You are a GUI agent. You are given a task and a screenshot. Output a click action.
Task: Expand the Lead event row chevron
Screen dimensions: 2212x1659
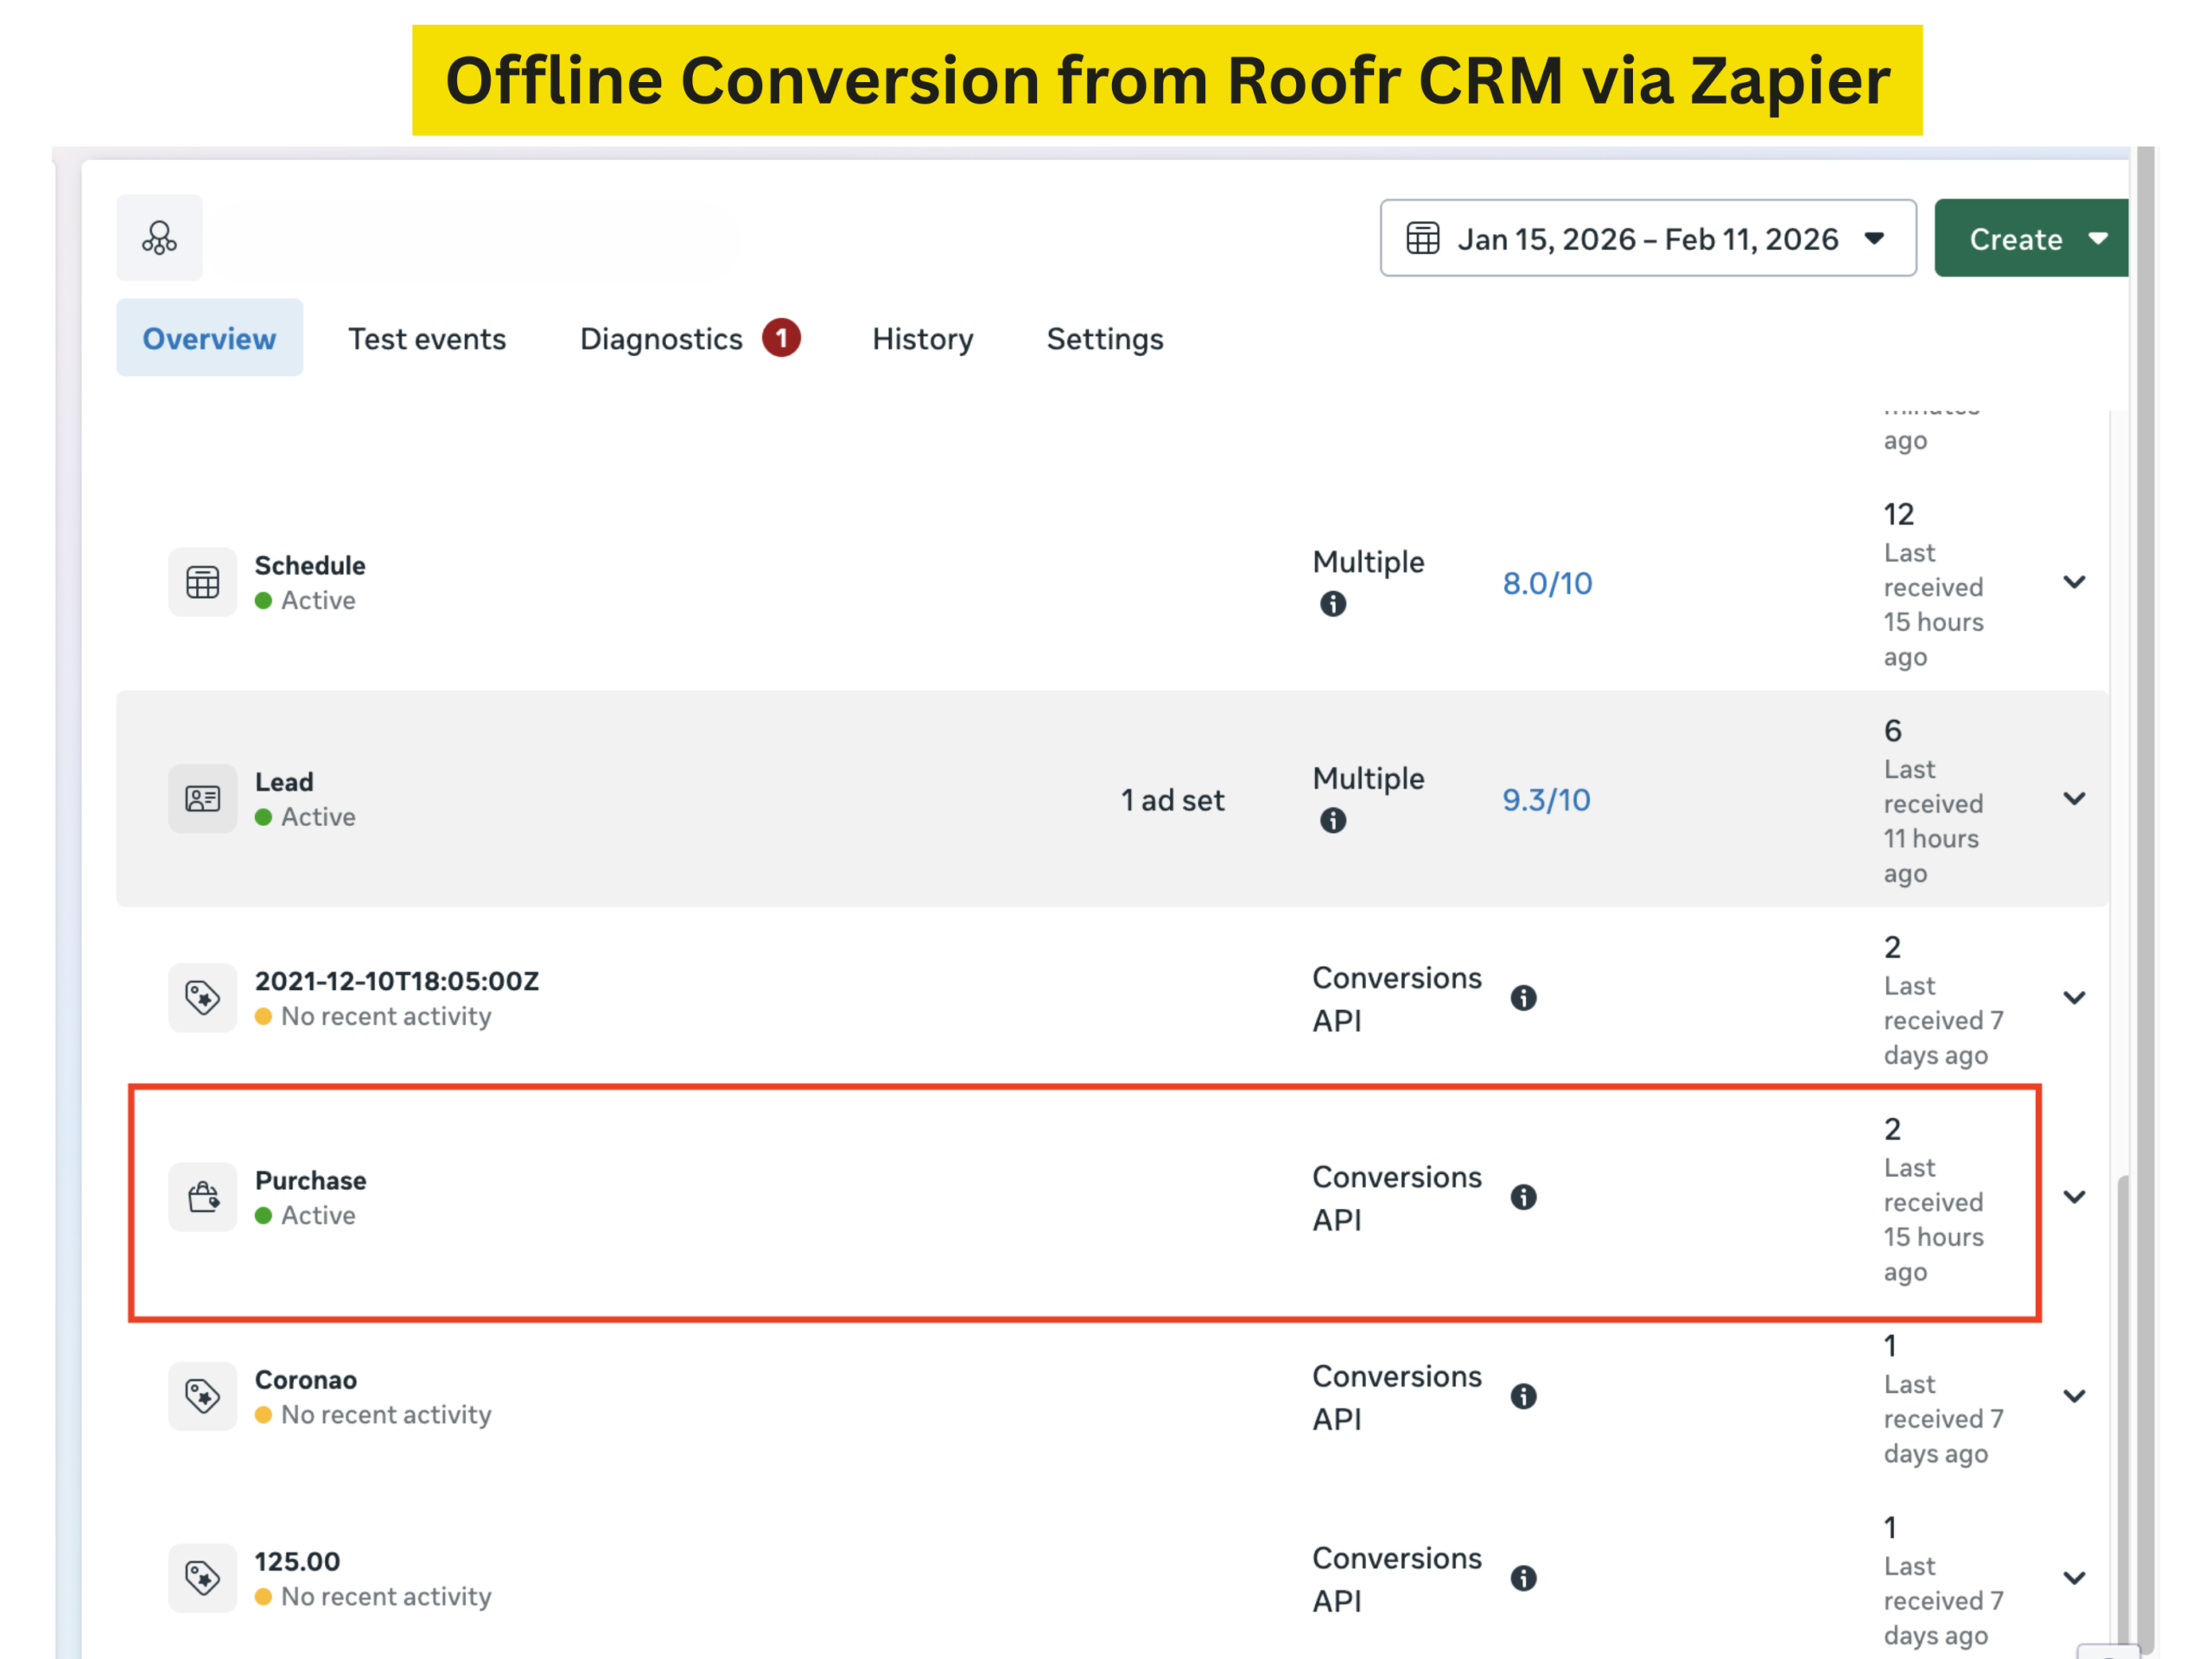point(2074,799)
